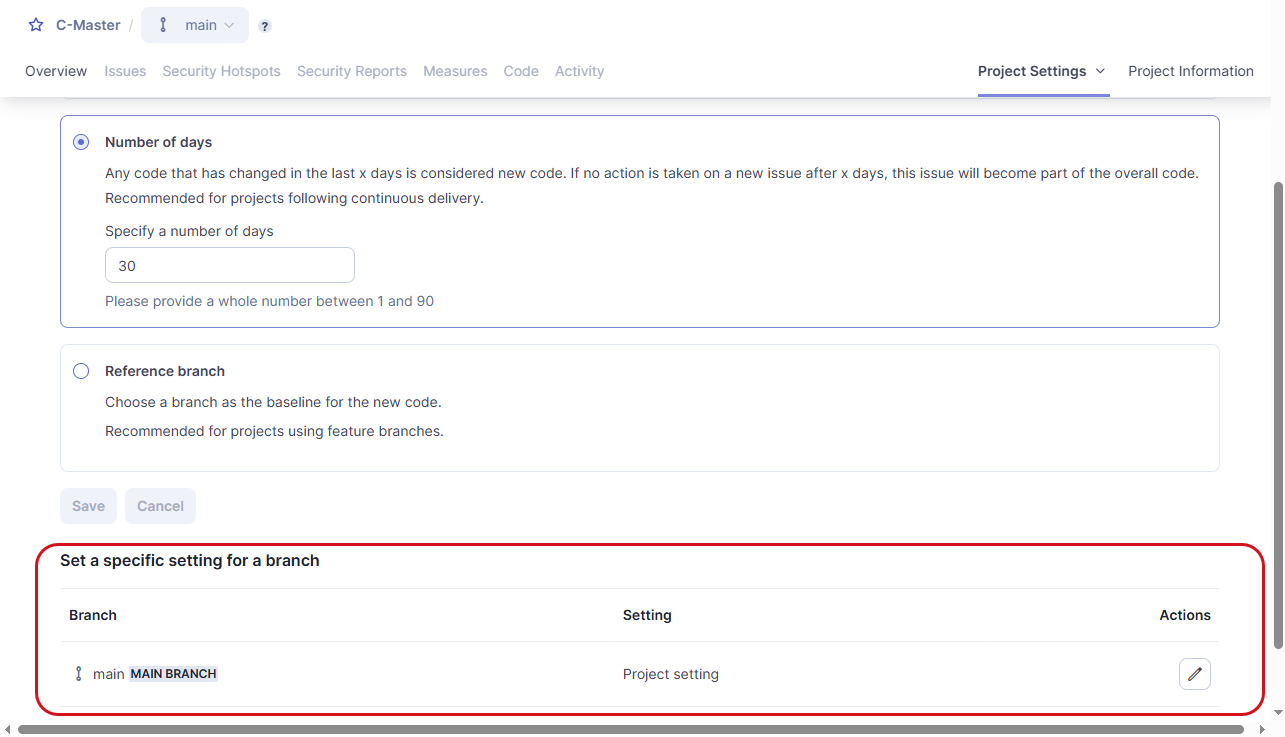Go to Security Hotspots

(x=221, y=71)
